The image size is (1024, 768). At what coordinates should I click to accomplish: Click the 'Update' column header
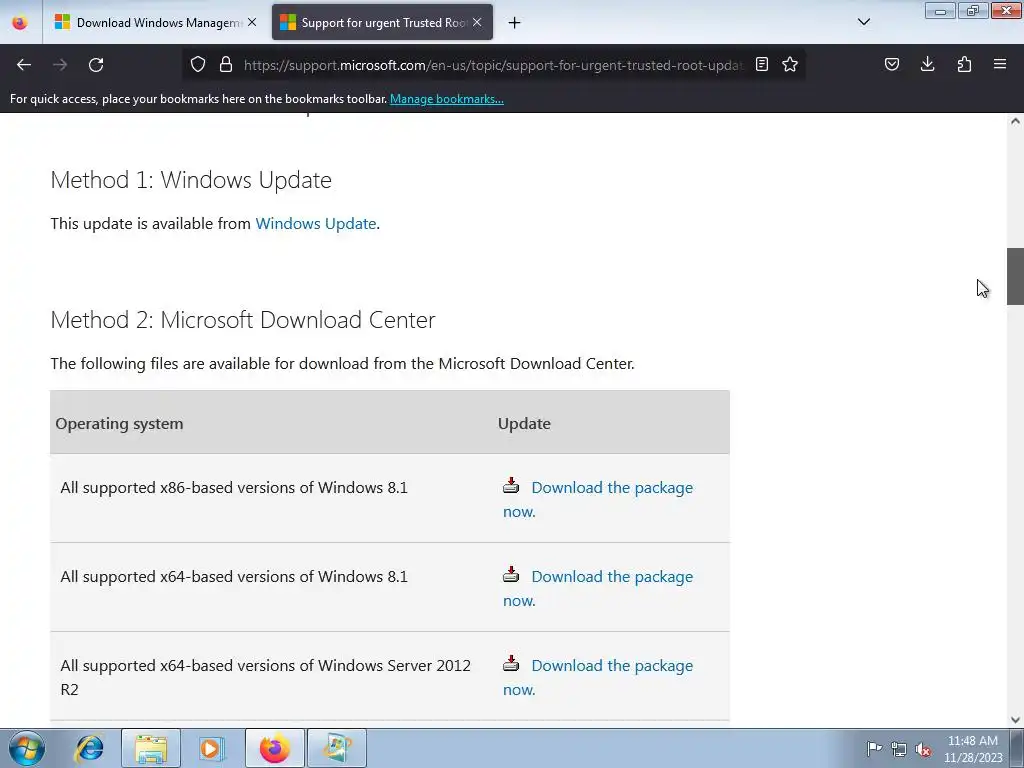[524, 423]
